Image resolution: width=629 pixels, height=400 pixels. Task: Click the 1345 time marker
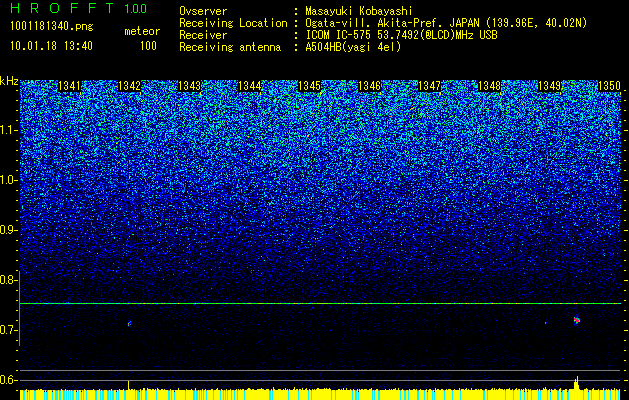click(309, 86)
